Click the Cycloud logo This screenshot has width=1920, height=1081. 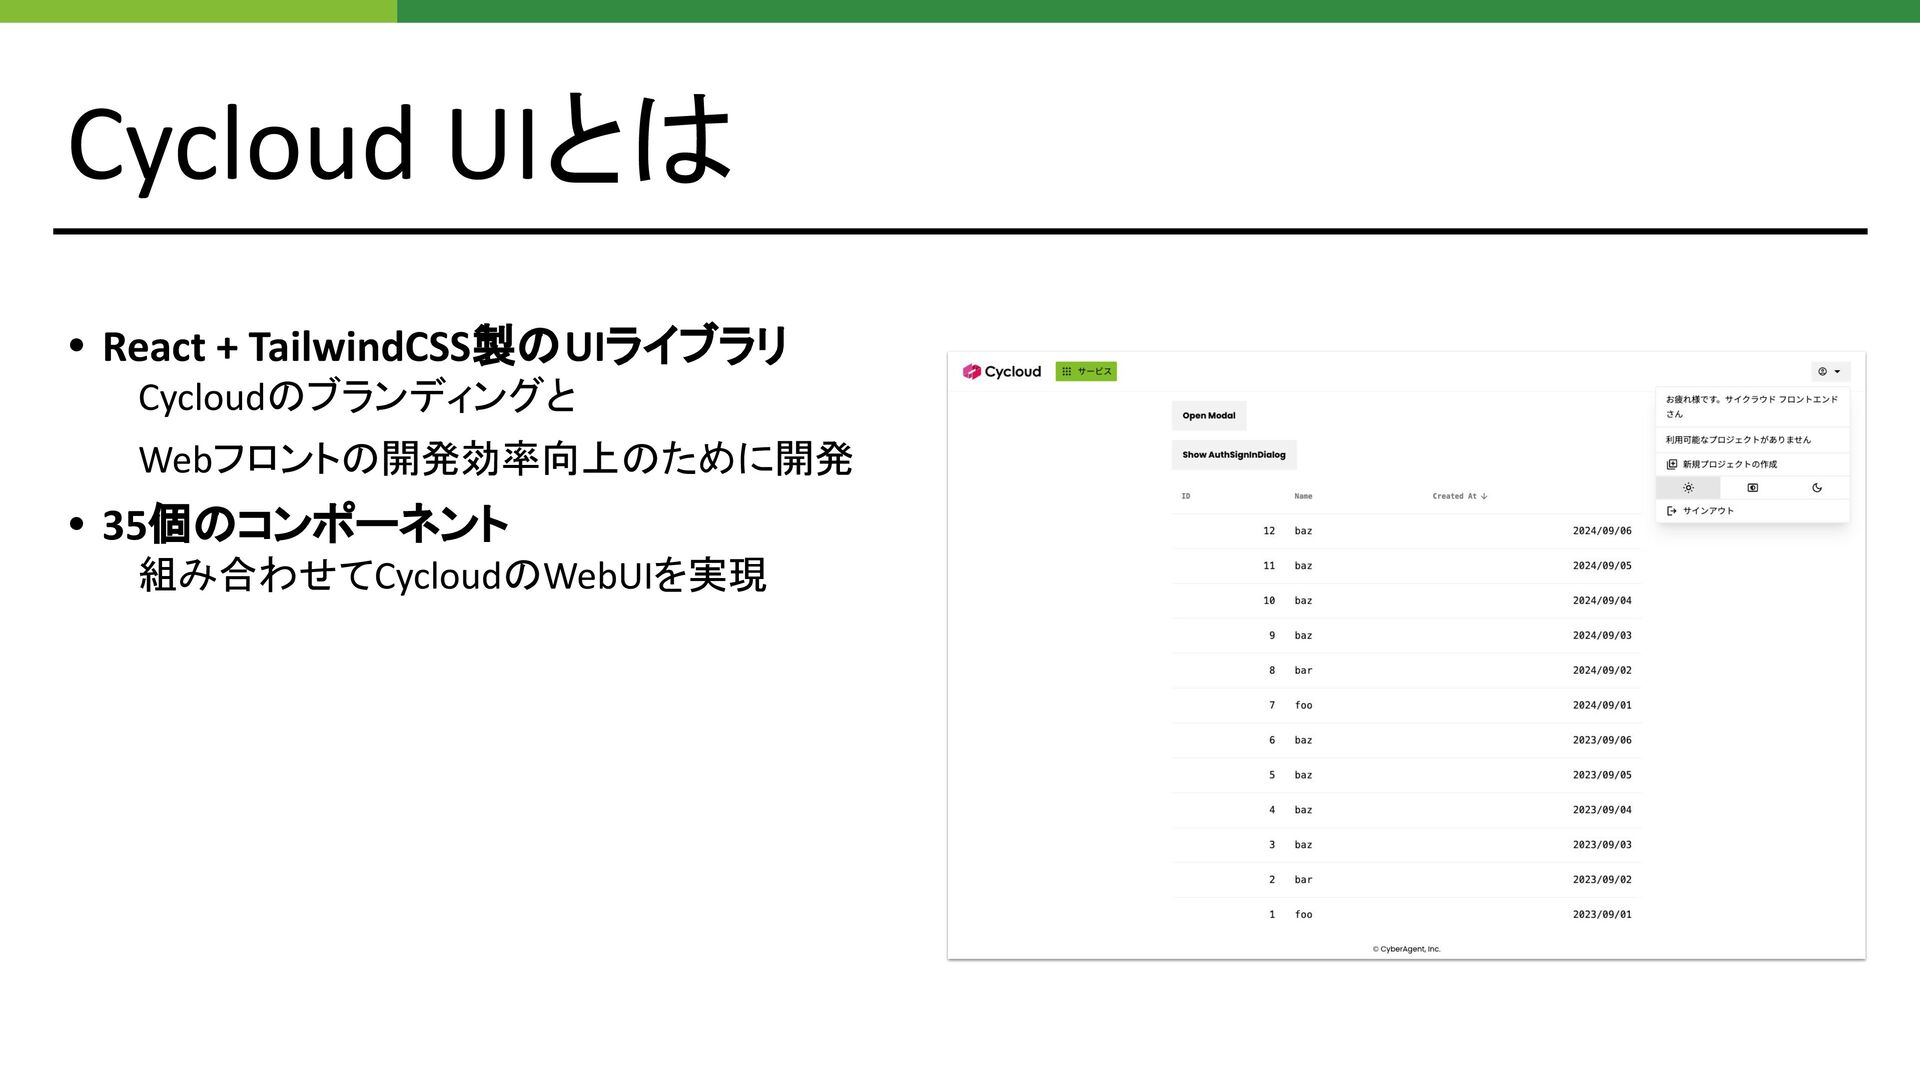(1001, 371)
